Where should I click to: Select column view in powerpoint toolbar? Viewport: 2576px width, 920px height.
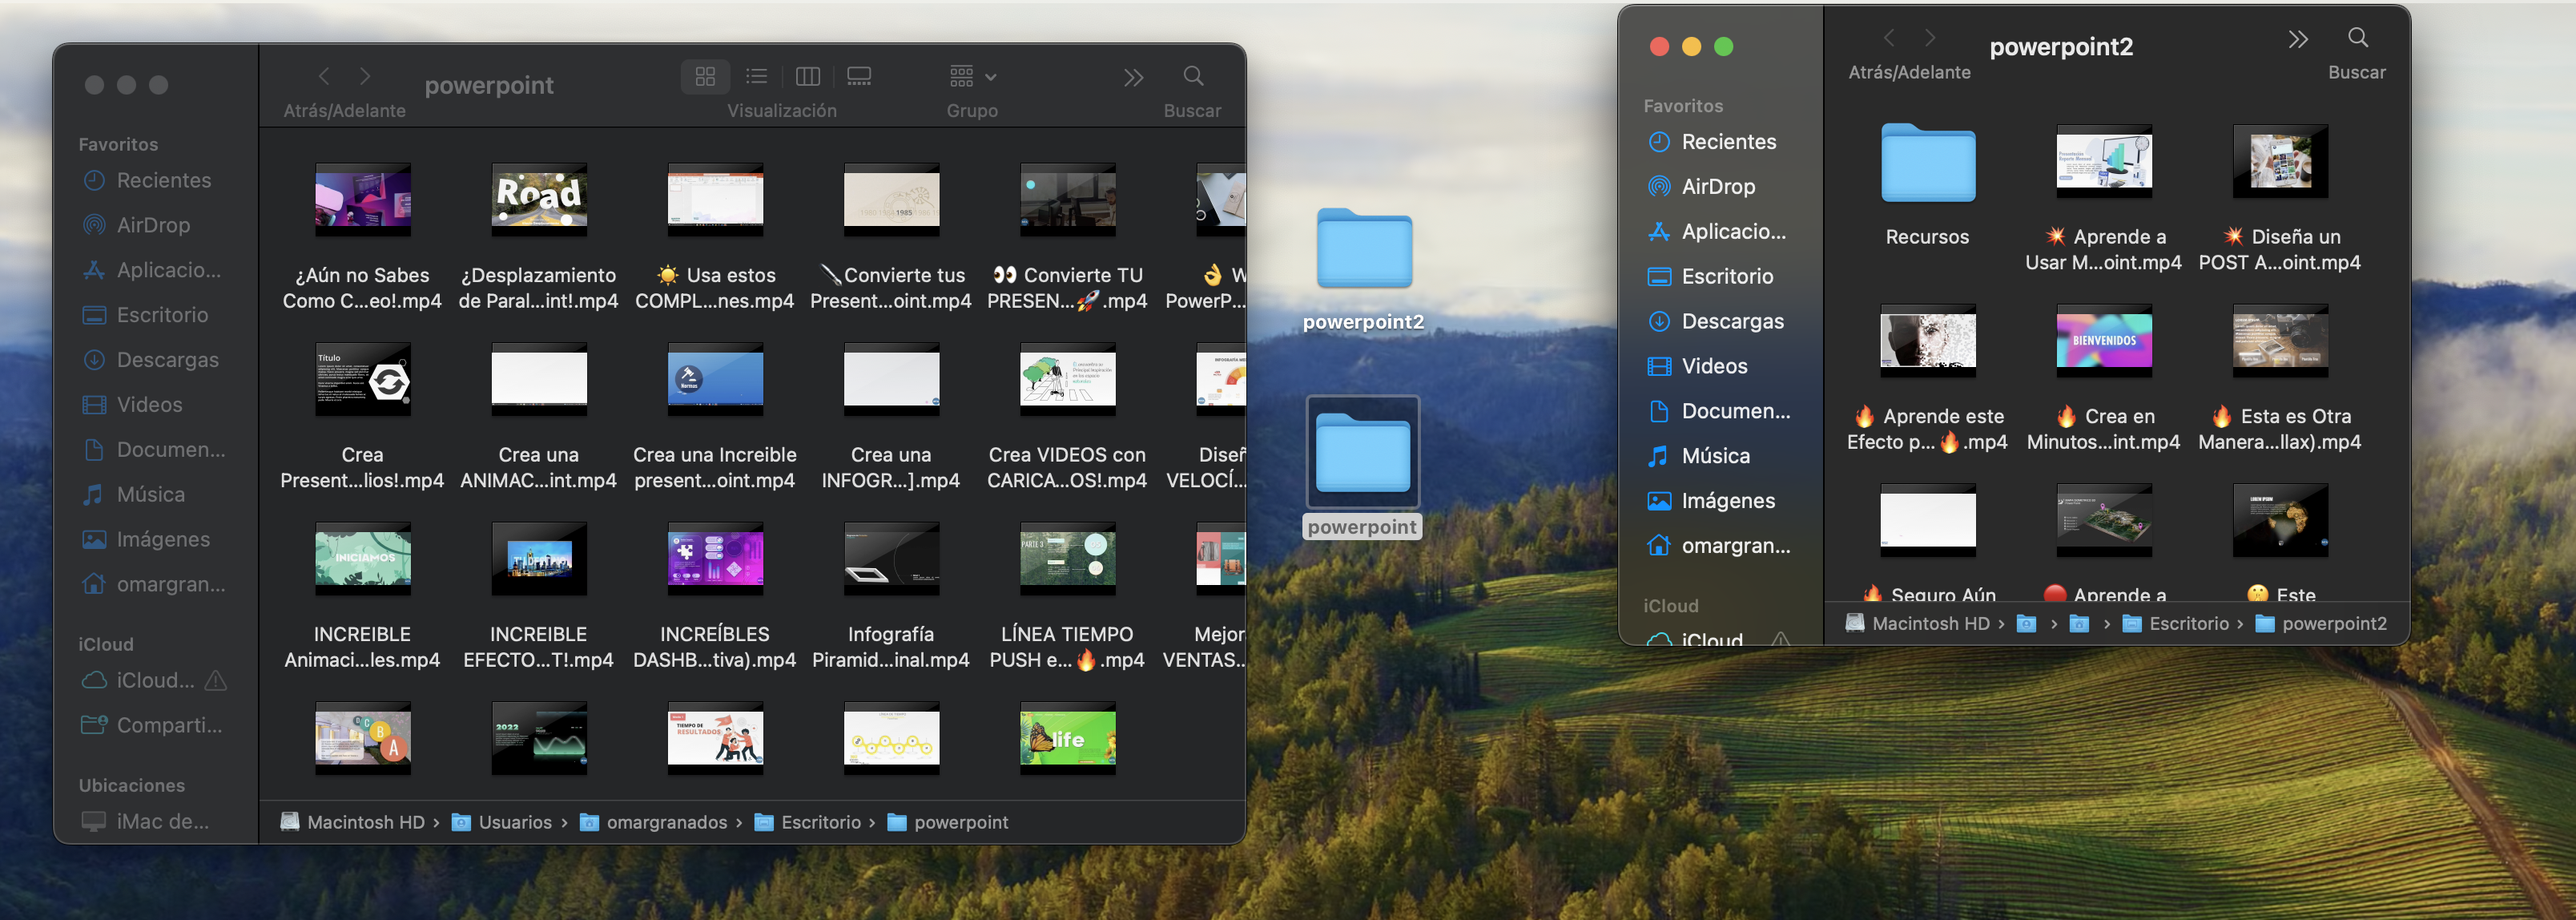click(808, 76)
